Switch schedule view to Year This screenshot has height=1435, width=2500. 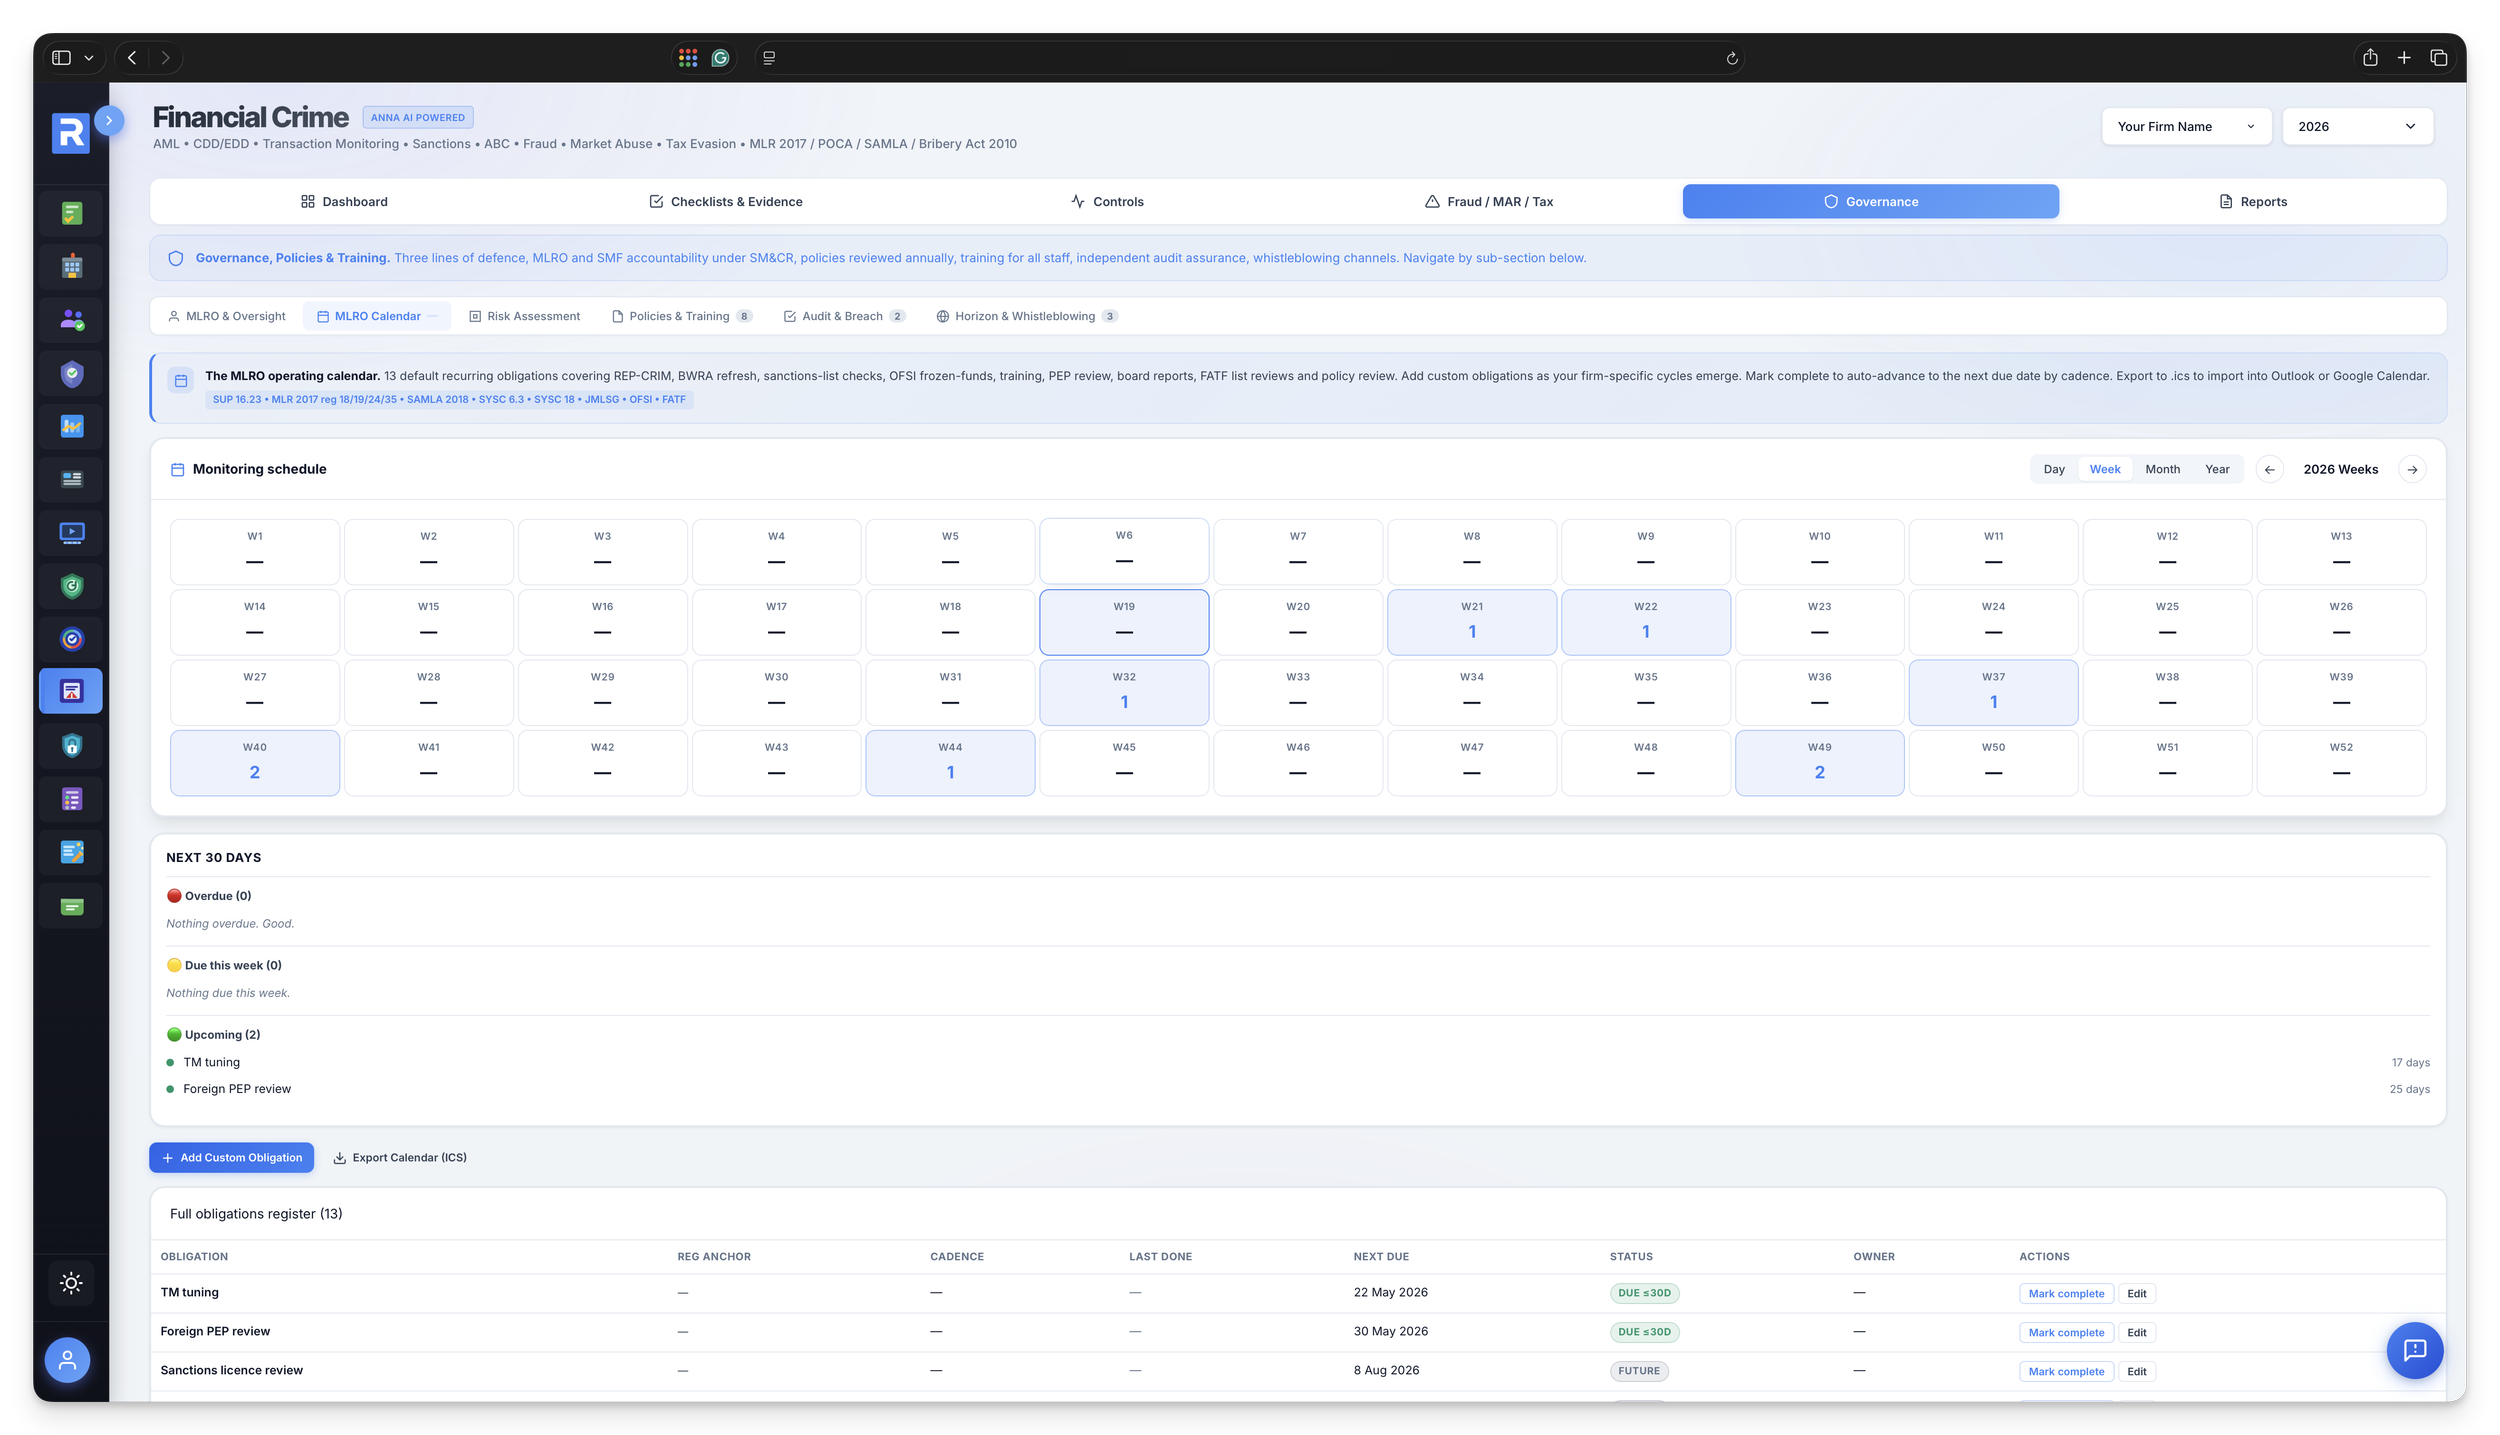pyautogui.click(x=2216, y=469)
